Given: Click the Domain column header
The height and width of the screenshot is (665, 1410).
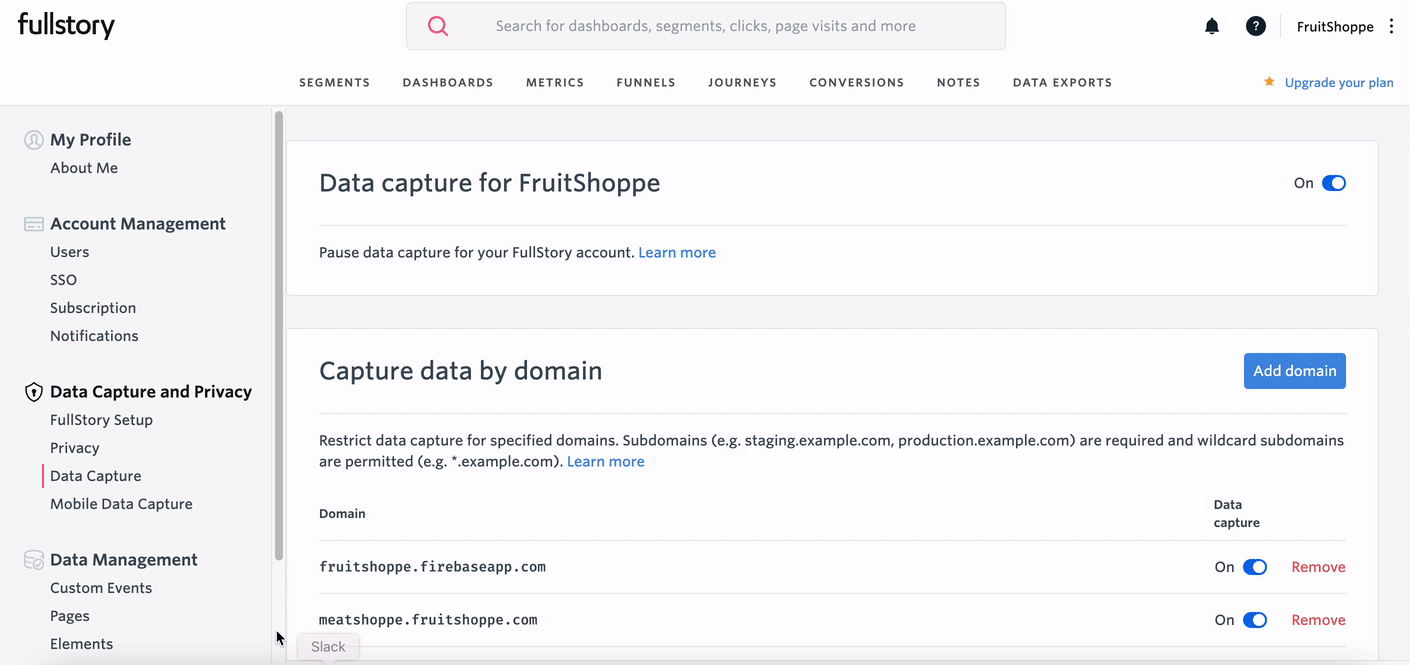Looking at the screenshot, I should 342,514.
